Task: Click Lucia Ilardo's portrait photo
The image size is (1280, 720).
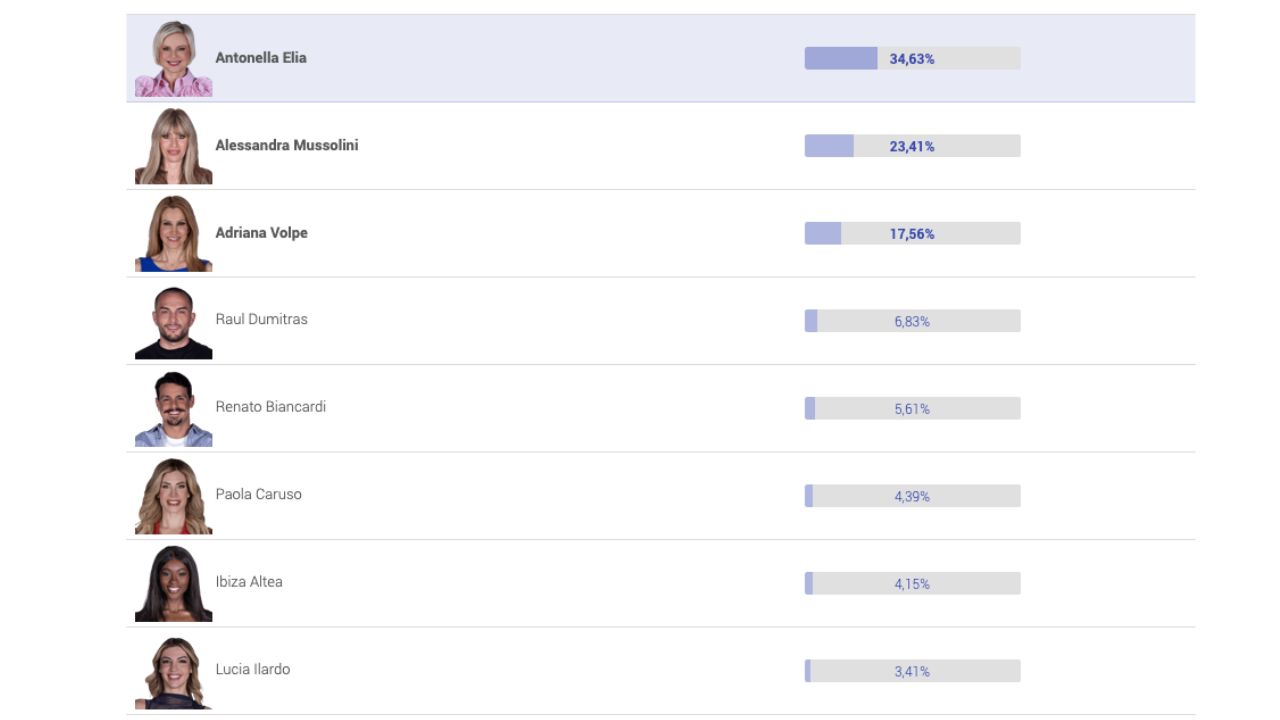Action: tap(174, 671)
